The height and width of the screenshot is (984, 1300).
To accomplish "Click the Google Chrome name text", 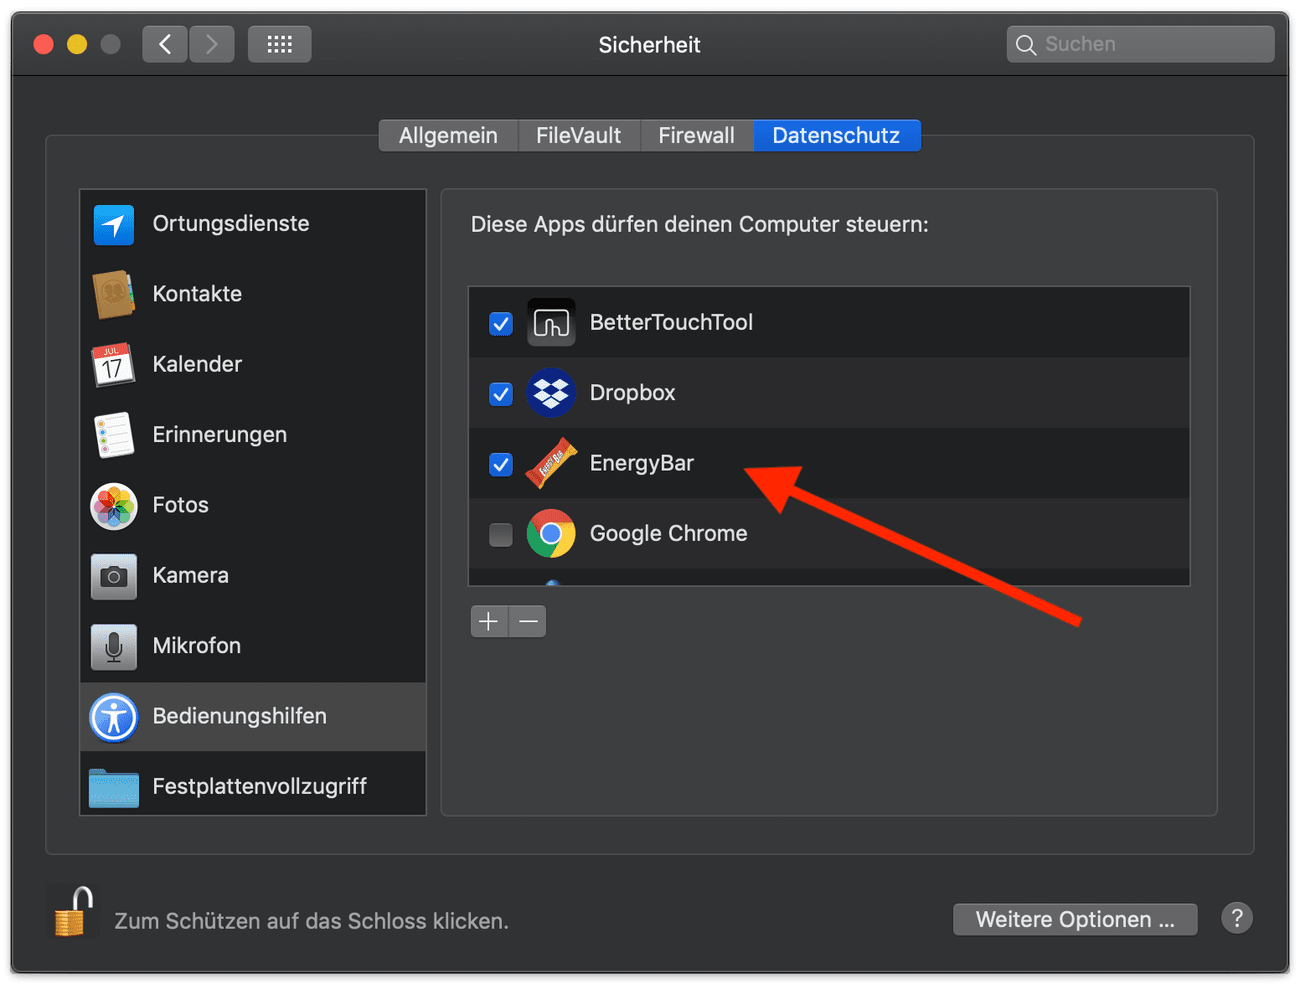I will (x=669, y=533).
